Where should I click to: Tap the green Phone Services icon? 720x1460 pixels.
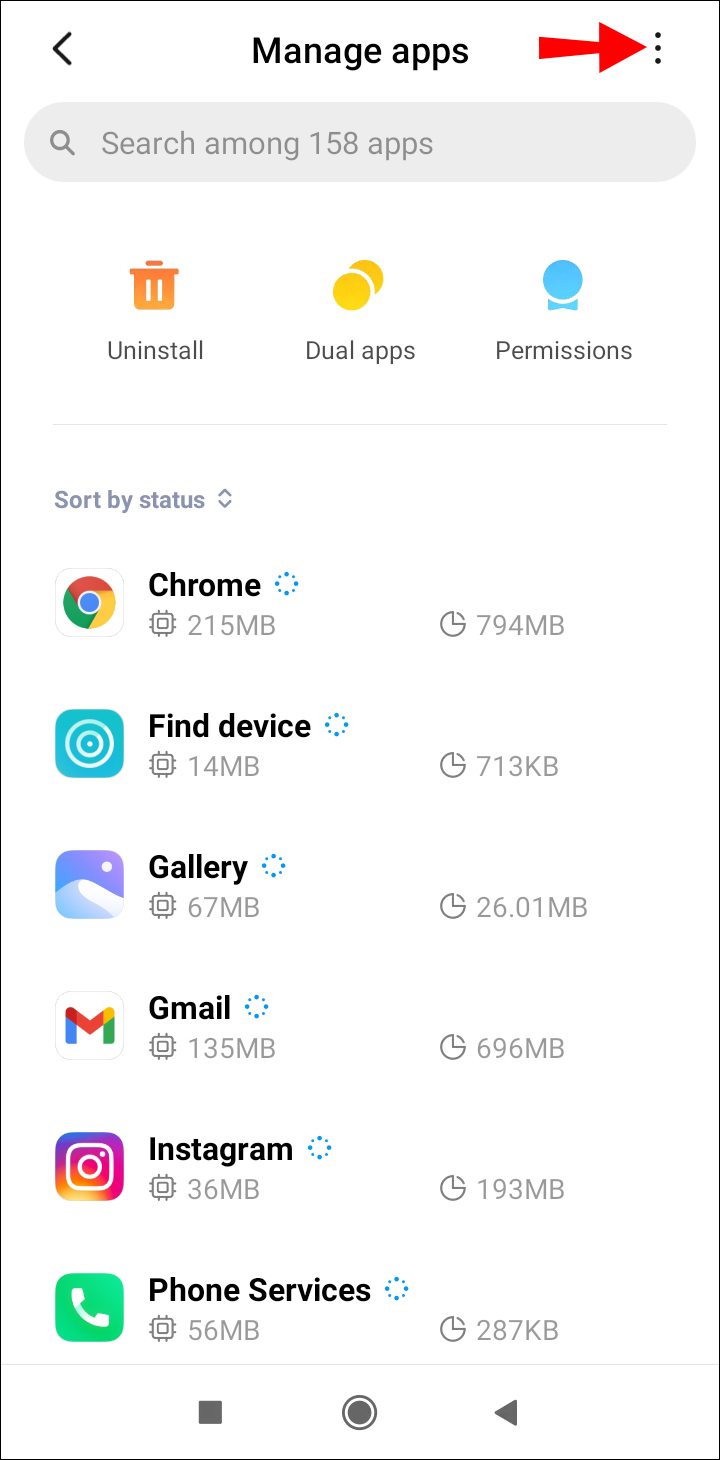click(x=89, y=1308)
